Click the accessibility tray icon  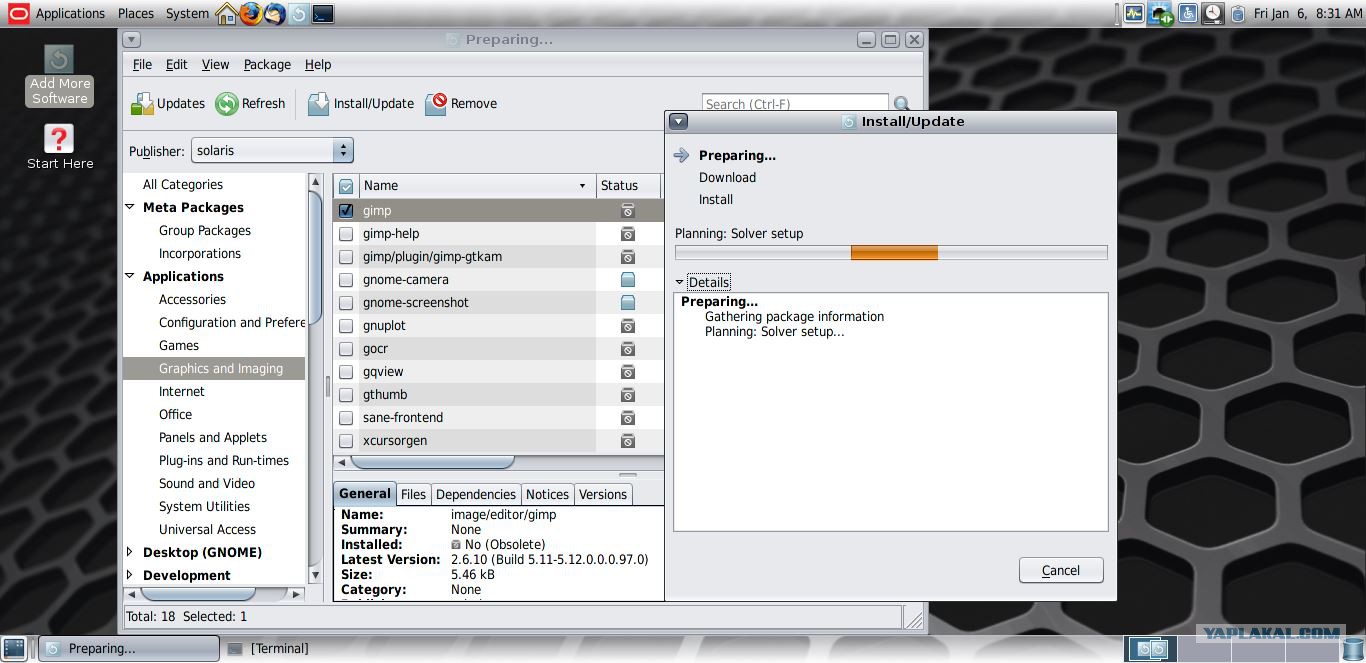pyautogui.click(x=1187, y=14)
